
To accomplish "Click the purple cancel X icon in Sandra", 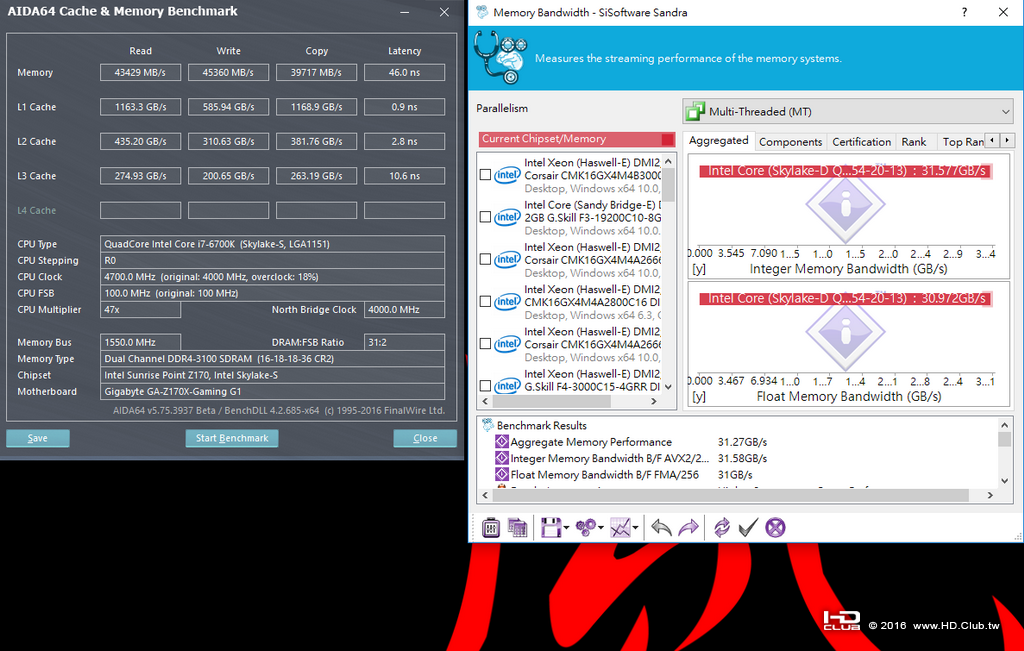I will [775, 528].
